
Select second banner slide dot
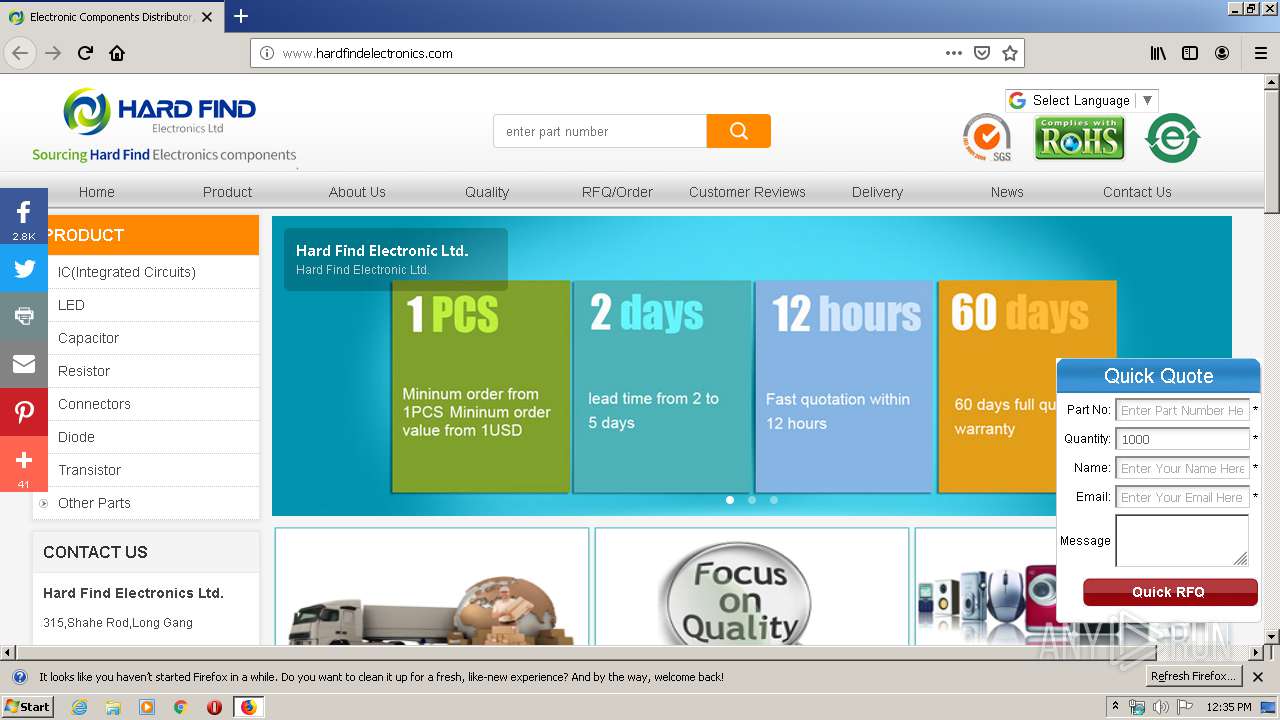click(x=752, y=500)
